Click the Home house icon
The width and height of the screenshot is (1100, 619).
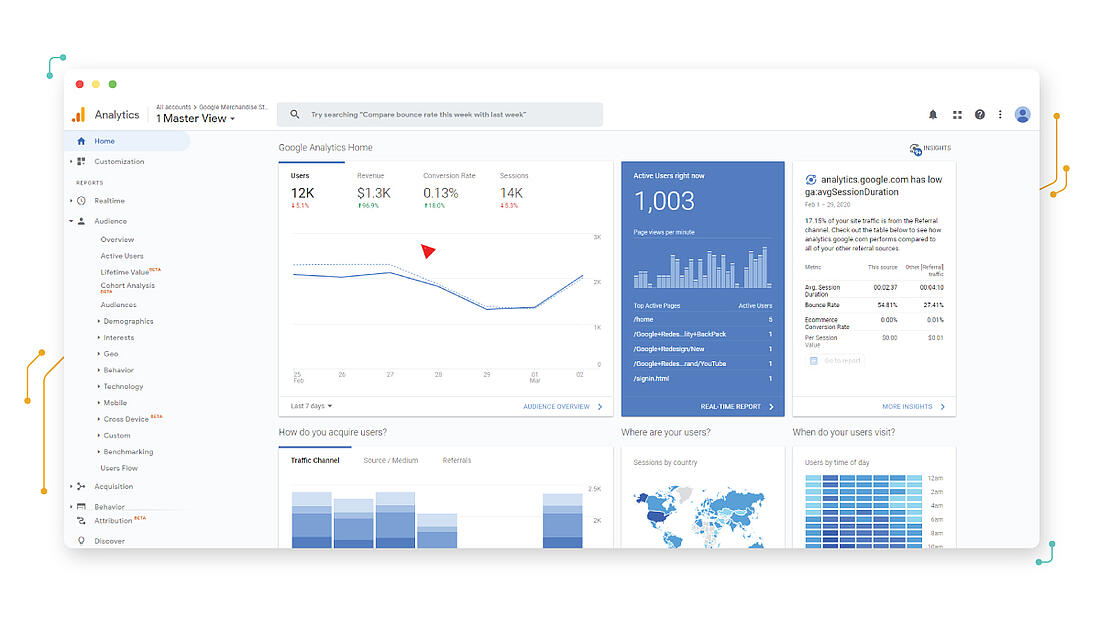pyautogui.click(x=81, y=141)
